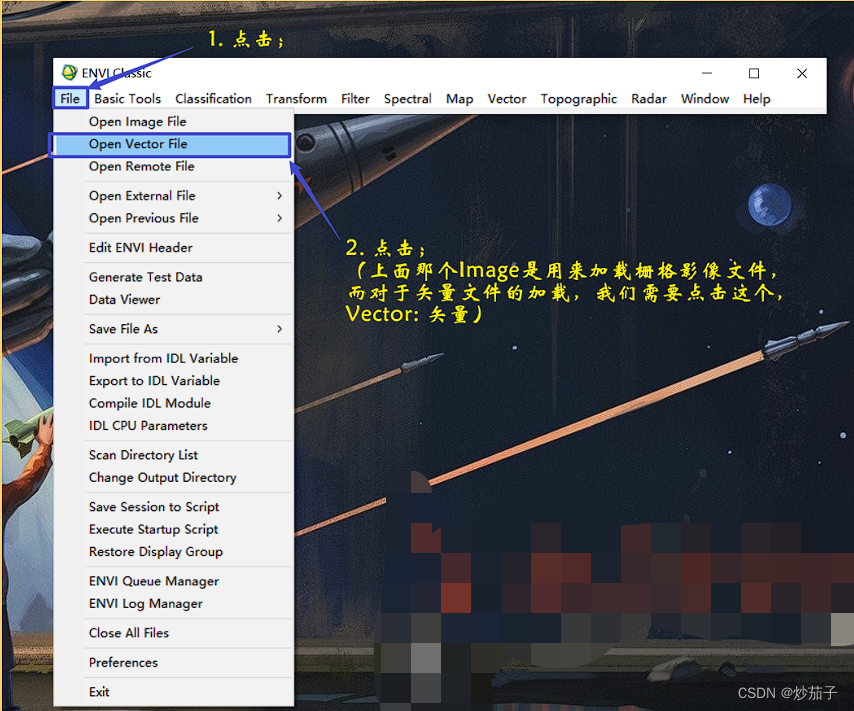The image size is (854, 711).
Task: Open the Map menu
Action: pyautogui.click(x=459, y=99)
